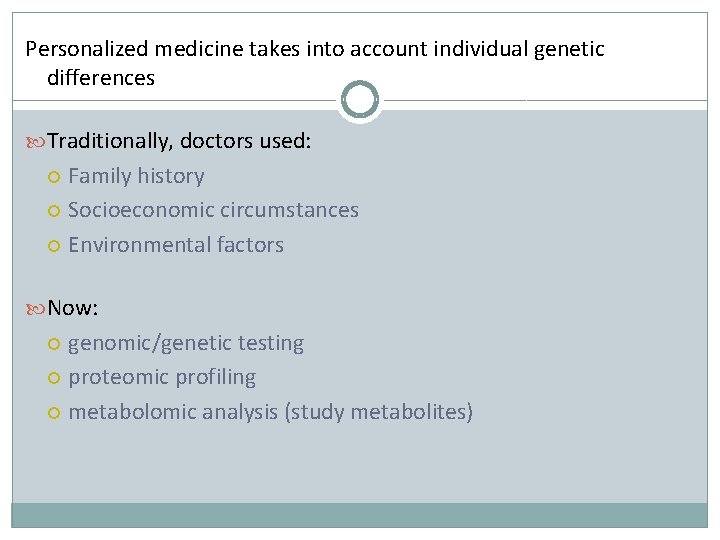Image resolution: width=720 pixels, height=540 pixels.
Task: Click the "Traditionally, doctors used:" heading text
Action: pyautogui.click(x=180, y=142)
